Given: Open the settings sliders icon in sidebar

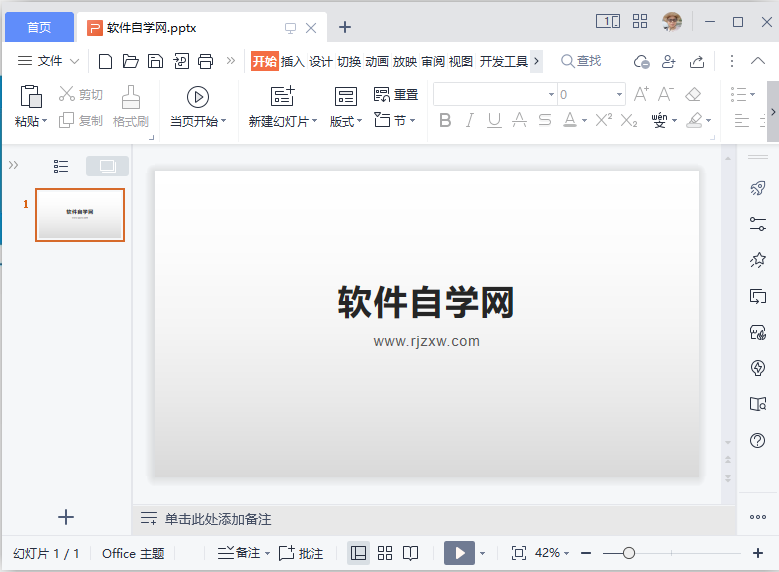Looking at the screenshot, I should click(x=758, y=224).
